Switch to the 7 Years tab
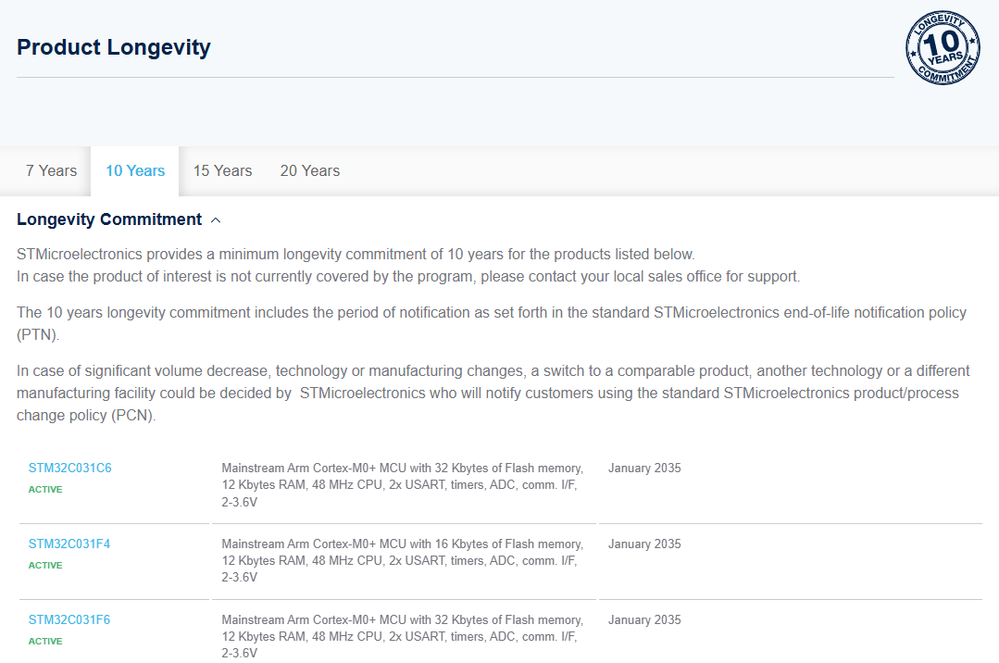This screenshot has width=999, height=663. (x=51, y=171)
